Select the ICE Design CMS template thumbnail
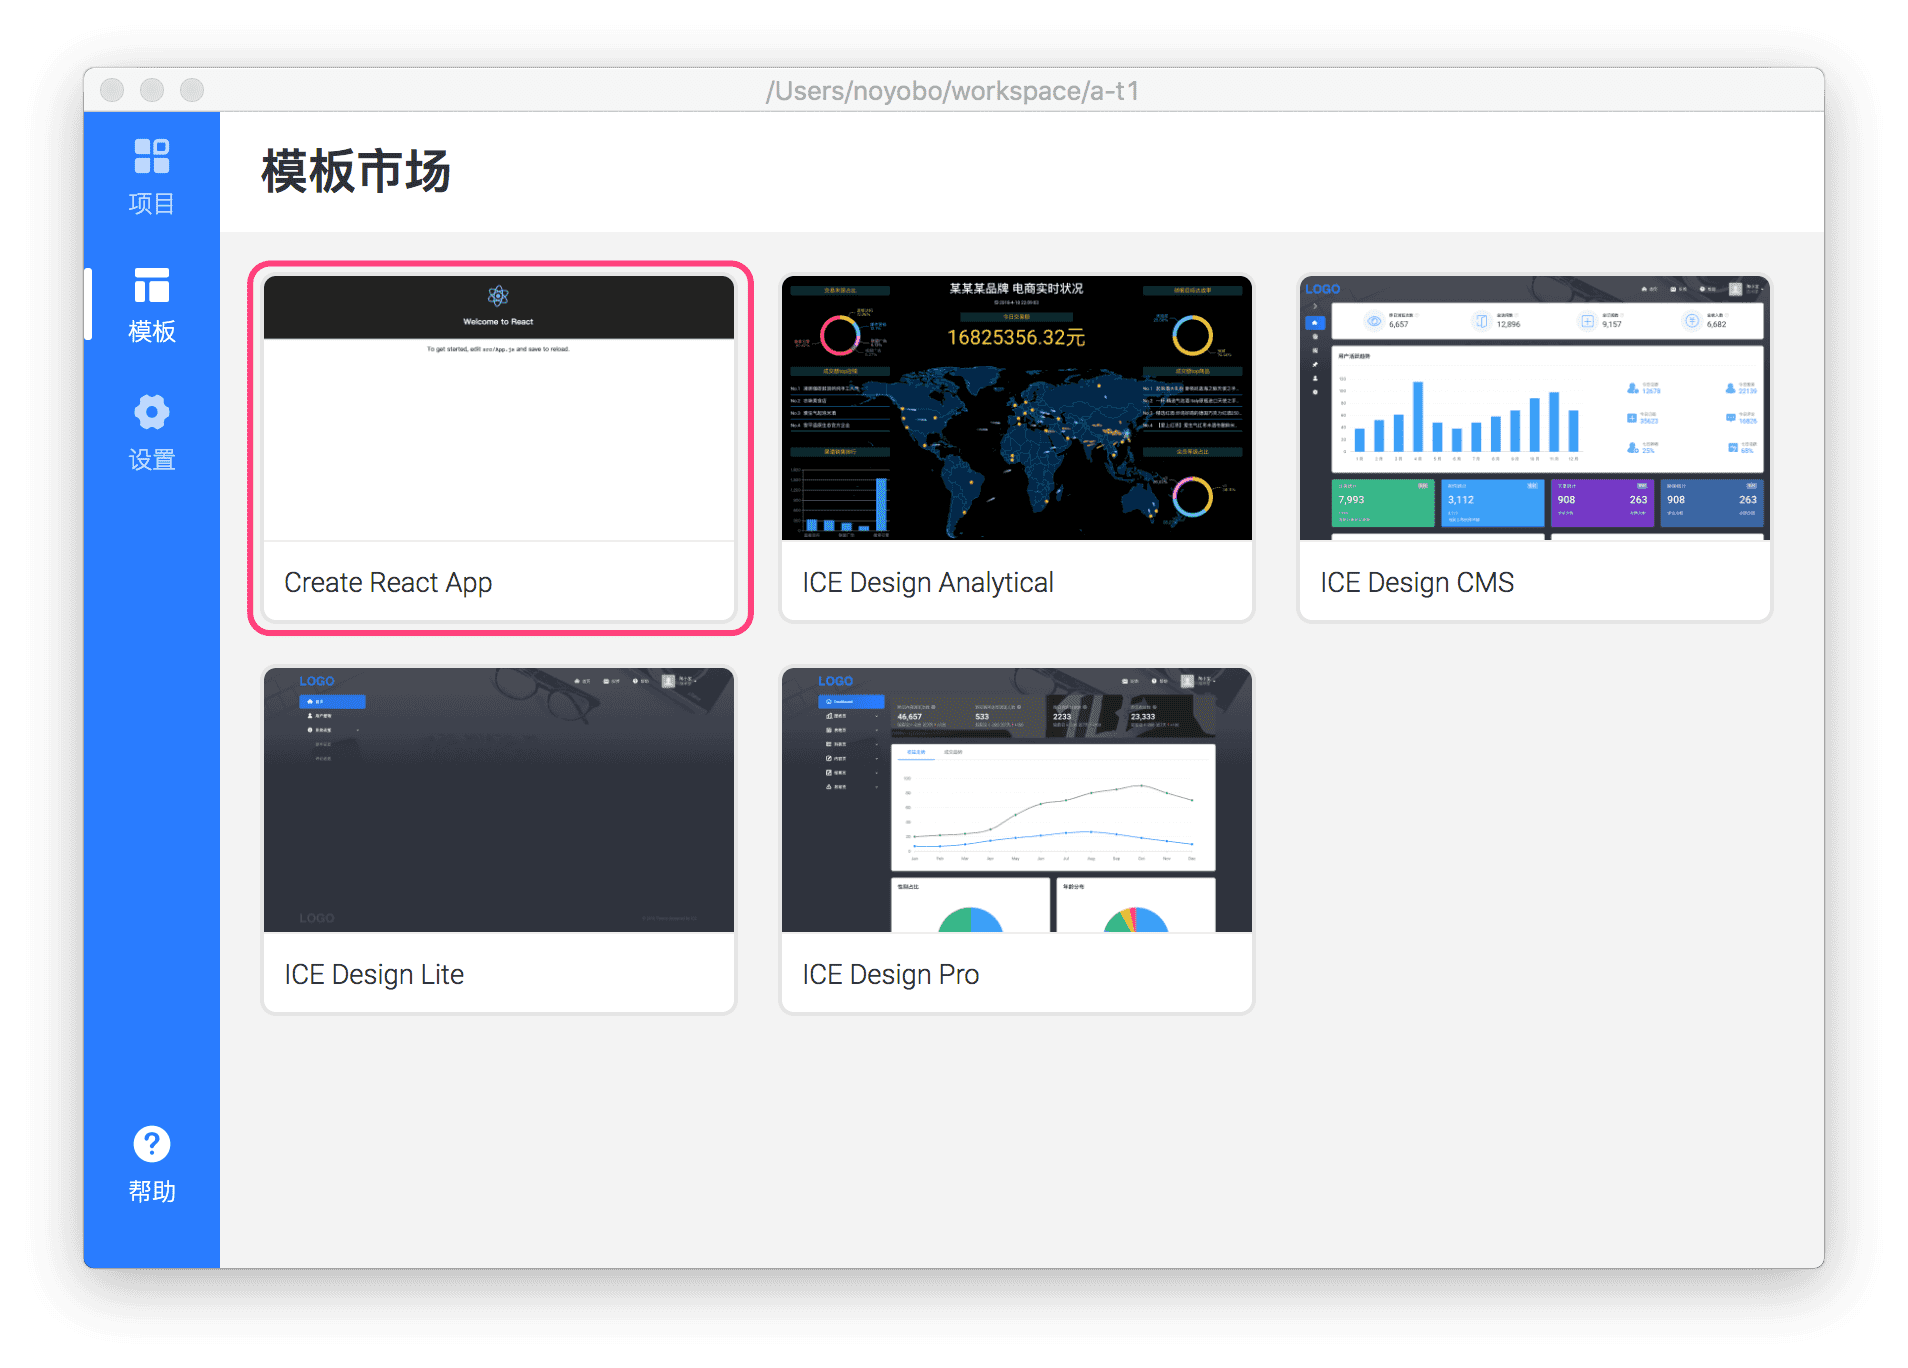Viewport: 1908px width, 1368px height. pyautogui.click(x=1535, y=408)
